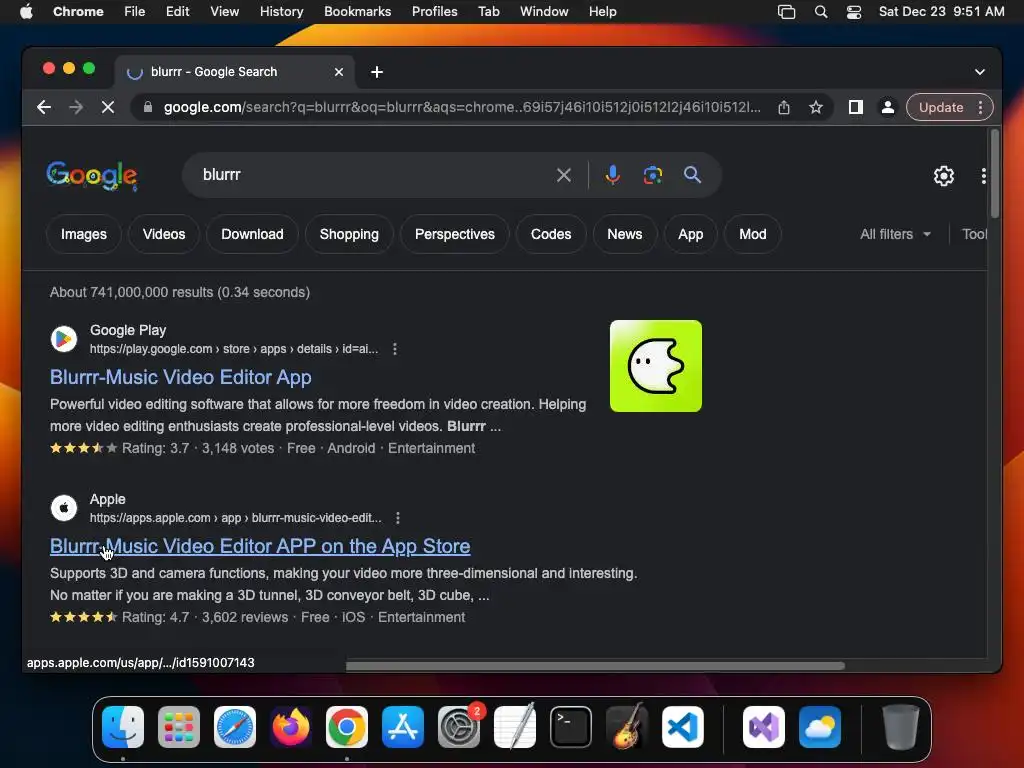Image resolution: width=1024 pixels, height=768 pixels.
Task: Click the padlock site info icon
Action: [x=148, y=107]
